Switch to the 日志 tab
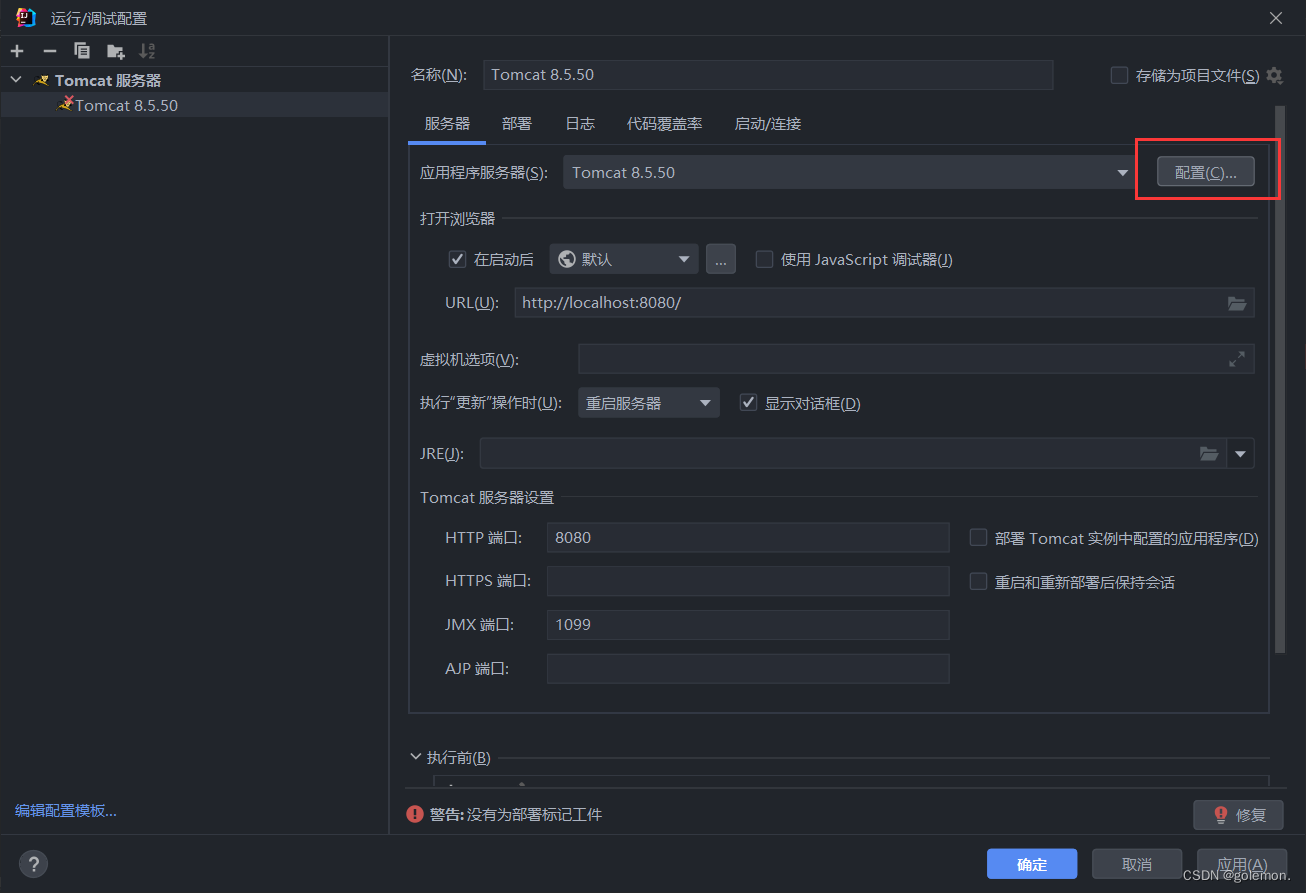 click(x=580, y=124)
